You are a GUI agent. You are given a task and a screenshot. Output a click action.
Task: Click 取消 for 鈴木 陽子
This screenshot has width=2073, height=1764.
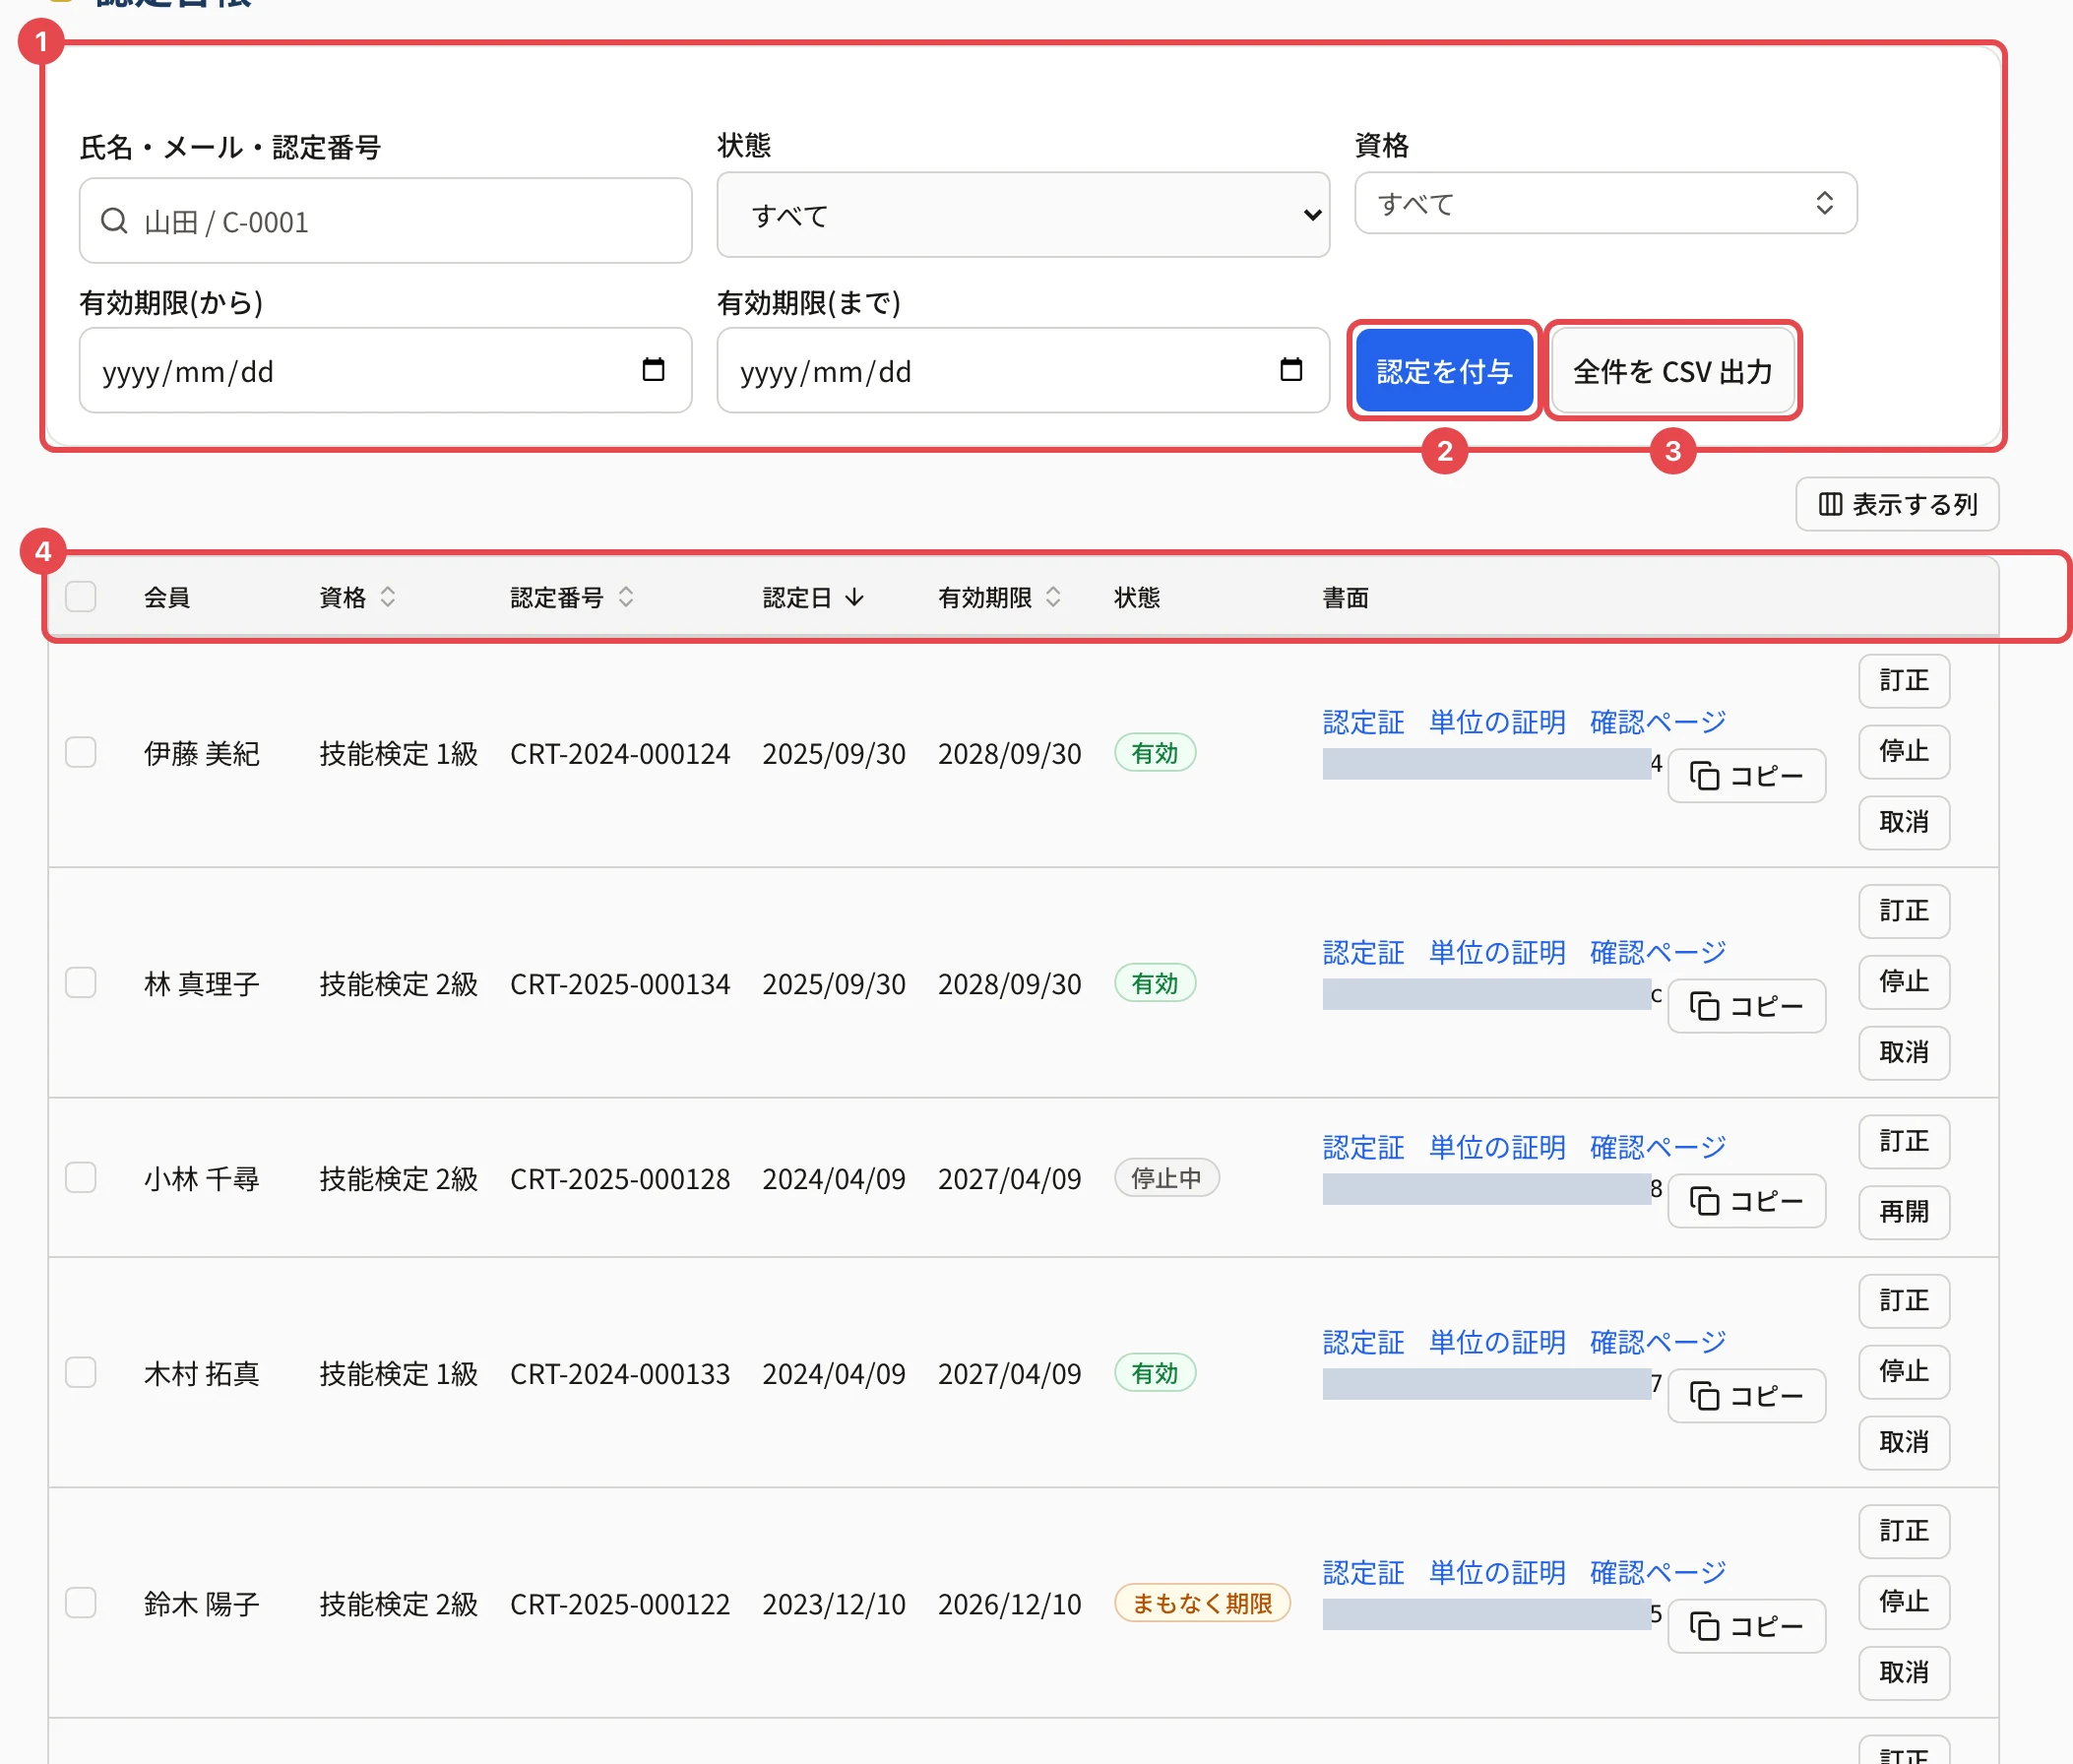(1904, 1673)
